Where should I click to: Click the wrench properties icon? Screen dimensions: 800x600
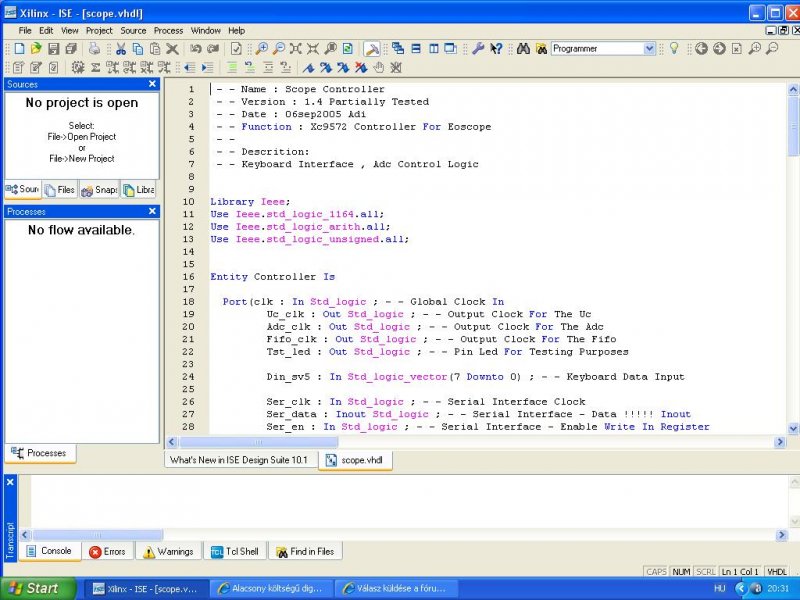(478, 48)
